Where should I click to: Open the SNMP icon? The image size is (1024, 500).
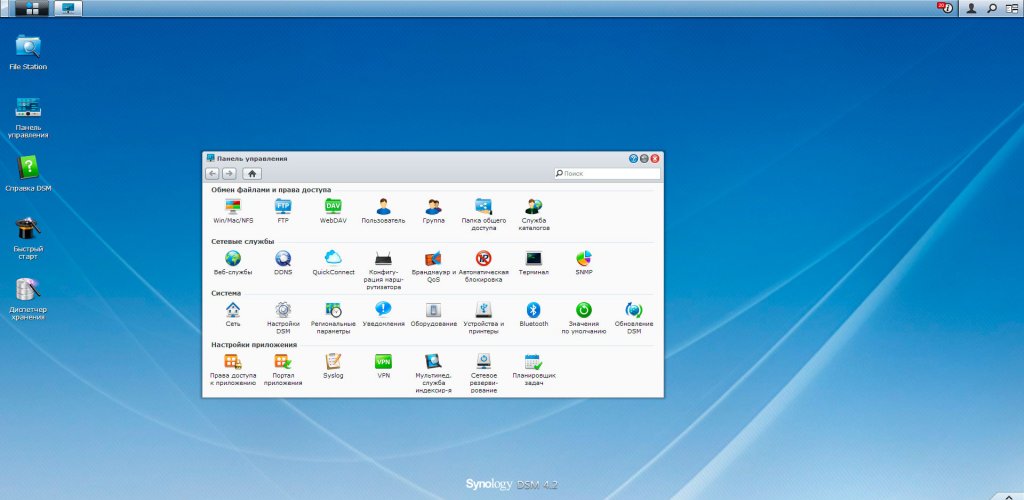click(x=583, y=258)
